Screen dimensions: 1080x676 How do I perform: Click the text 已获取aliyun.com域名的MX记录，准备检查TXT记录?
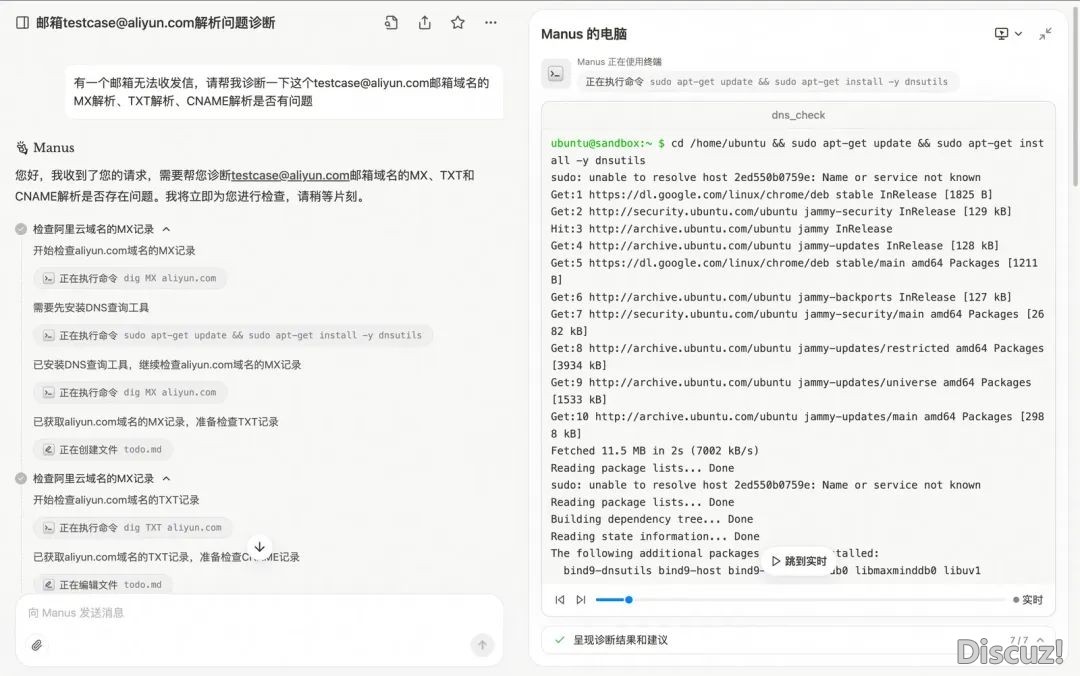pyautogui.click(x=156, y=422)
